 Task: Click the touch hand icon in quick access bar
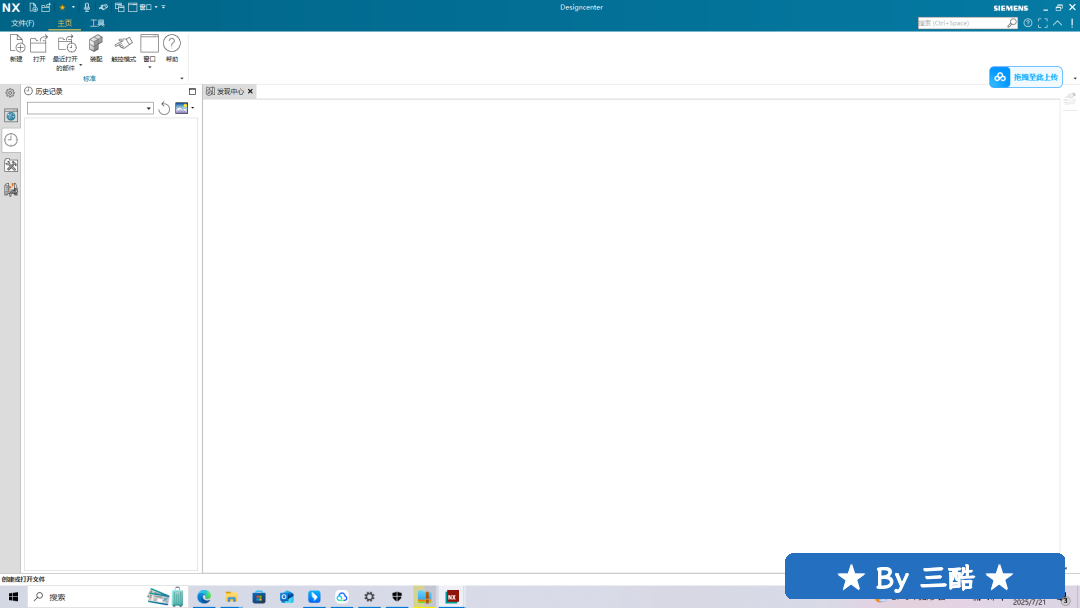[103, 8]
